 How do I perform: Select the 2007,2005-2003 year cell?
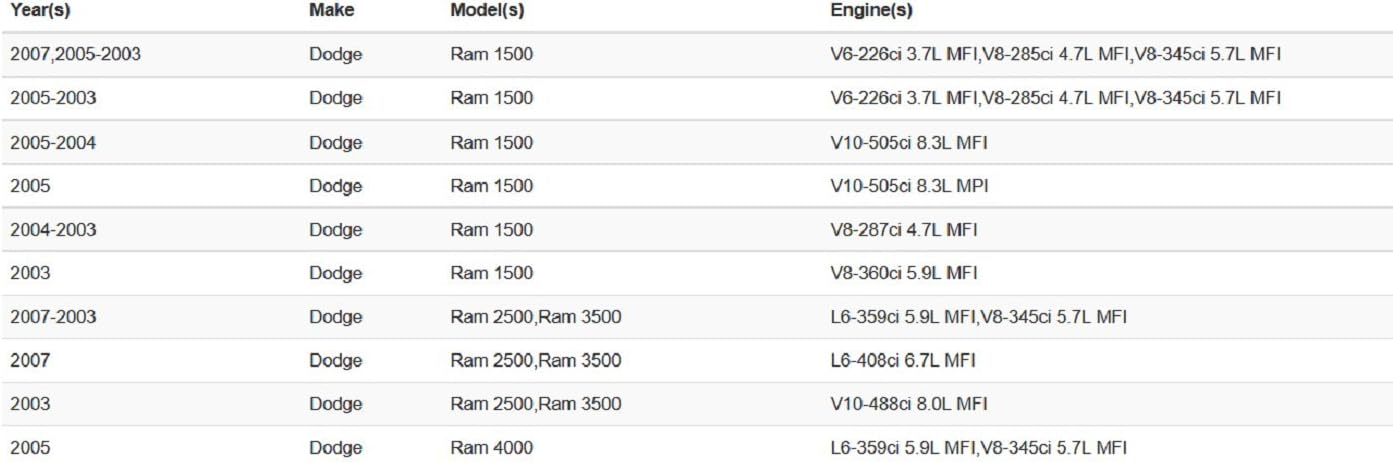(x=75, y=55)
